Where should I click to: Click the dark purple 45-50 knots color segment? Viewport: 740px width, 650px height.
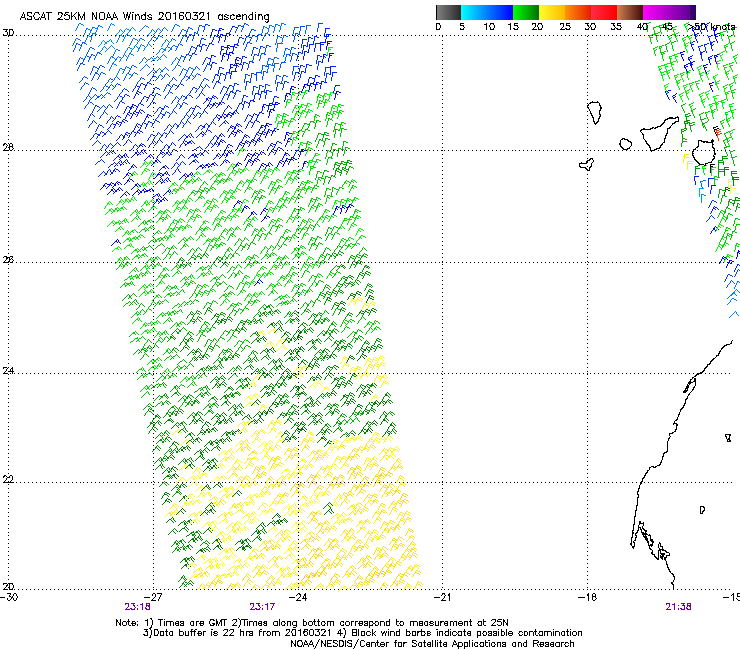(682, 12)
